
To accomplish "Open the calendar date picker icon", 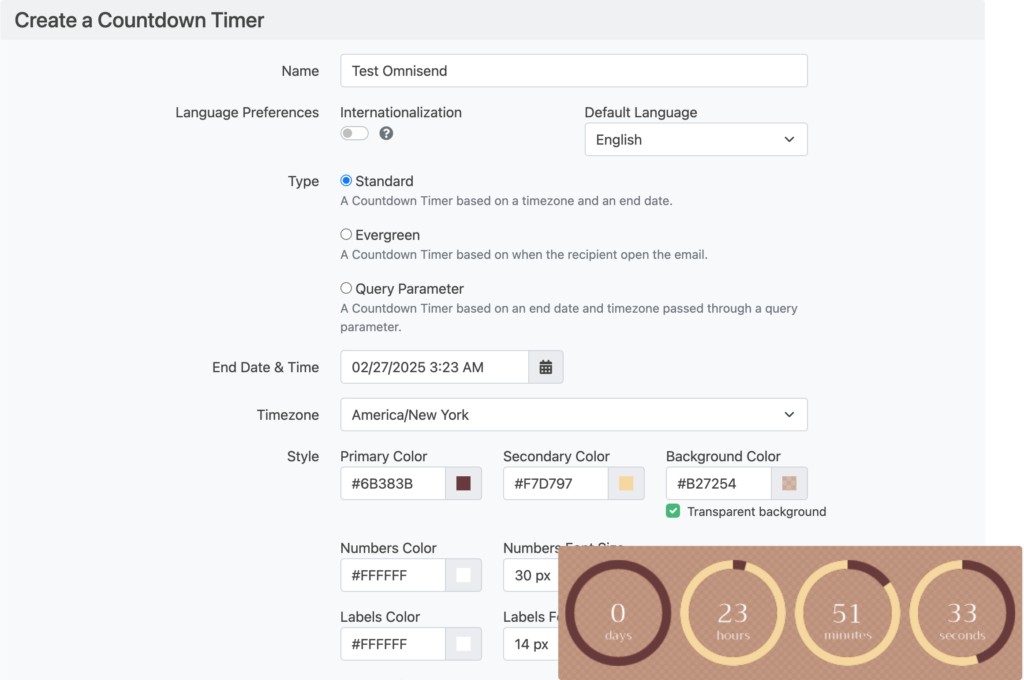I will 545,367.
